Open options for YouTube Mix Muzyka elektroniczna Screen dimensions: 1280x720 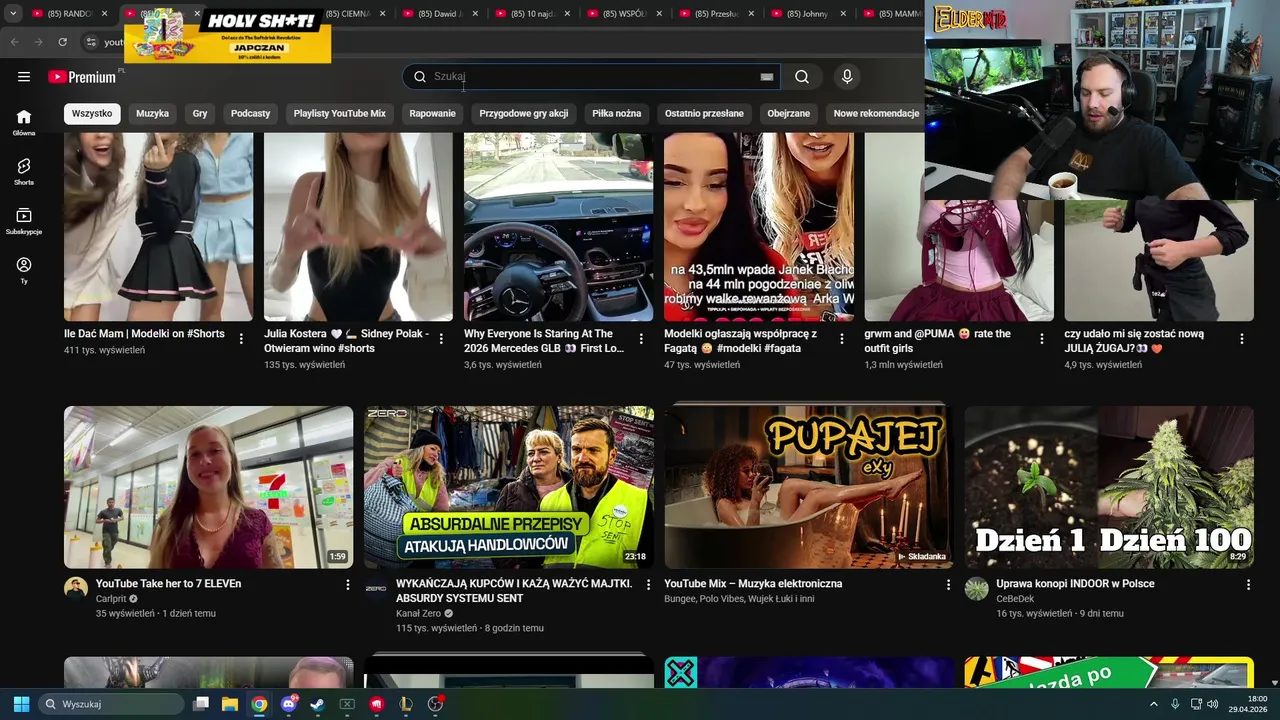click(x=948, y=584)
